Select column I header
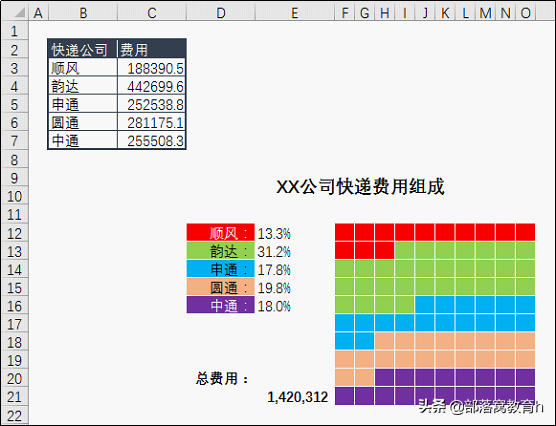This screenshot has width=556, height=426. tap(405, 13)
